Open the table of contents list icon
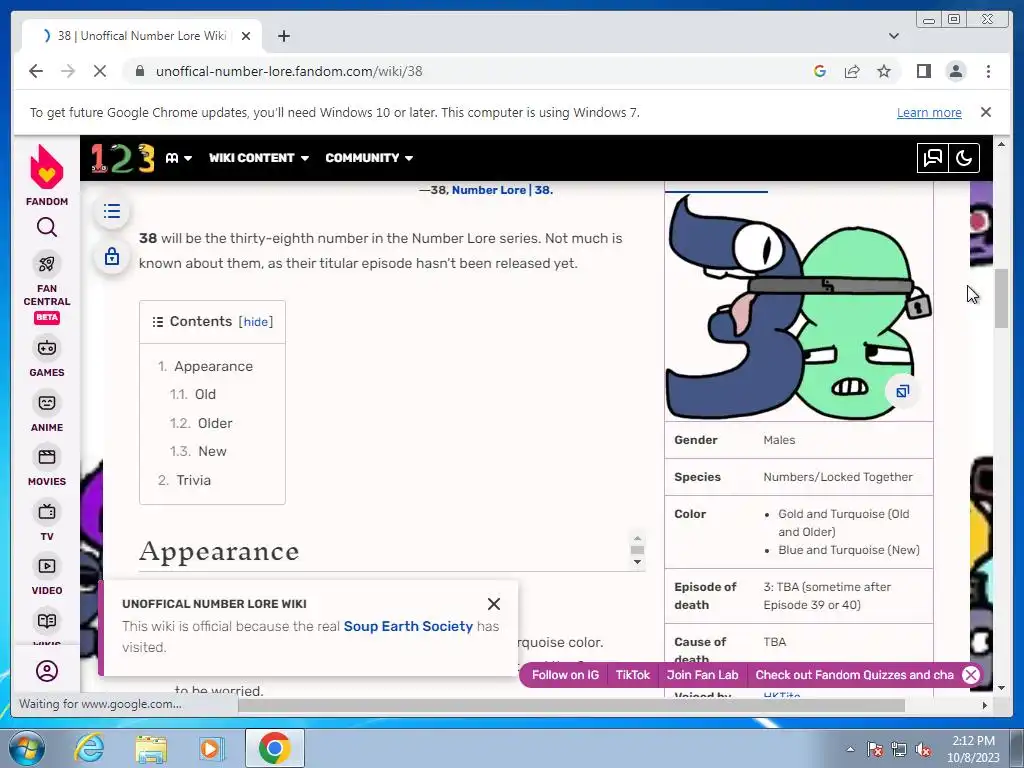Image resolution: width=1024 pixels, height=768 pixels. [x=112, y=211]
